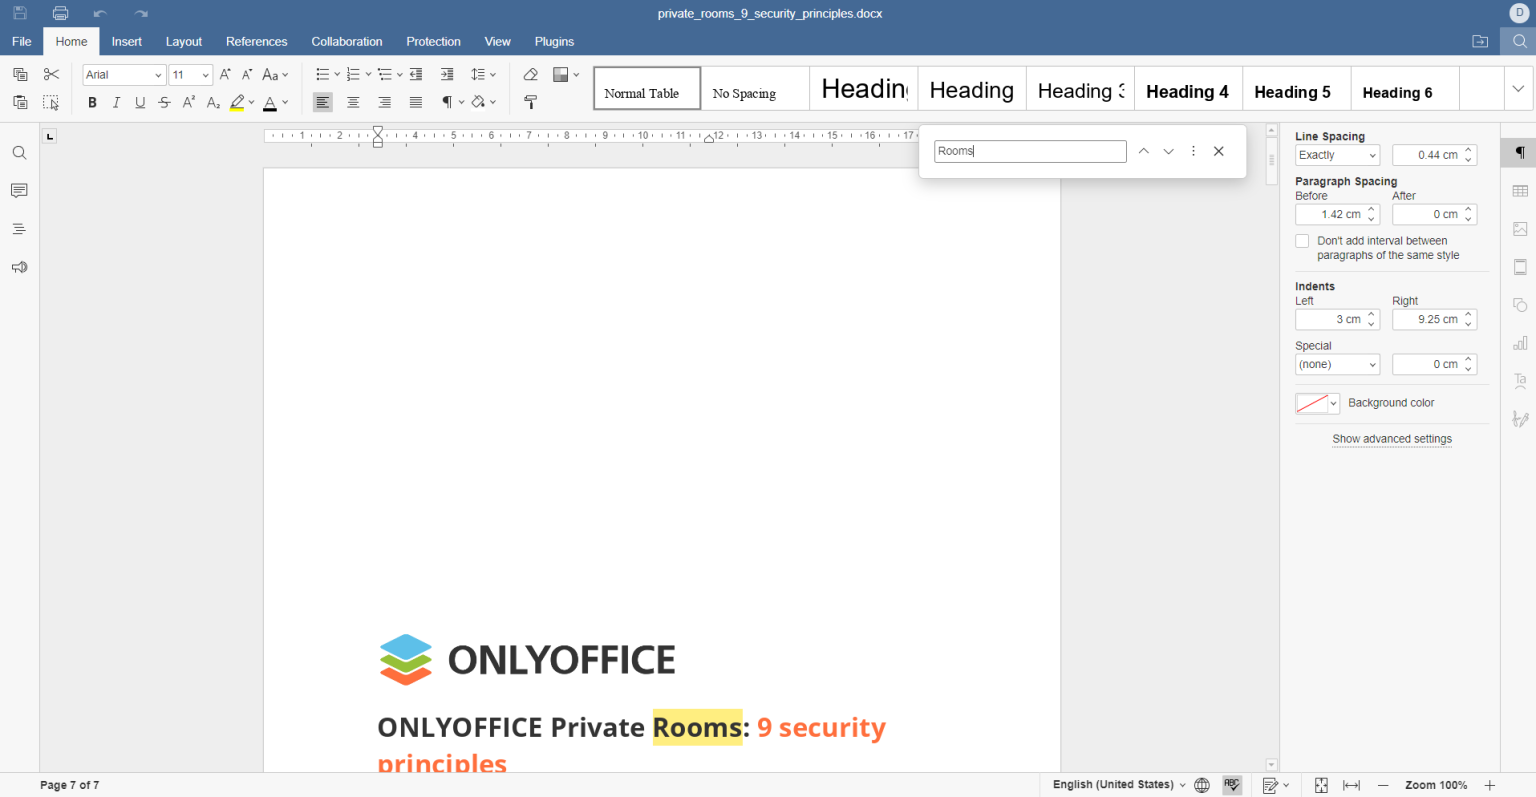Image resolution: width=1536 pixels, height=797 pixels.
Task: Toggle nonprinting characters display
Action: tap(447, 102)
